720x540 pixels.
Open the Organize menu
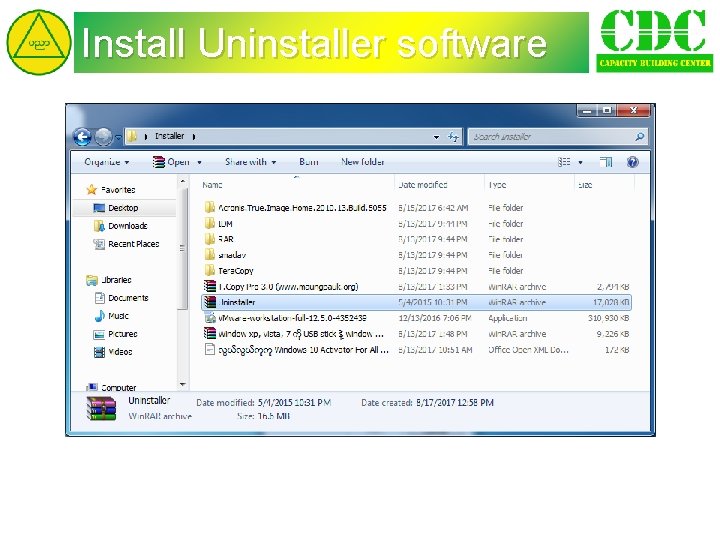pos(107,162)
